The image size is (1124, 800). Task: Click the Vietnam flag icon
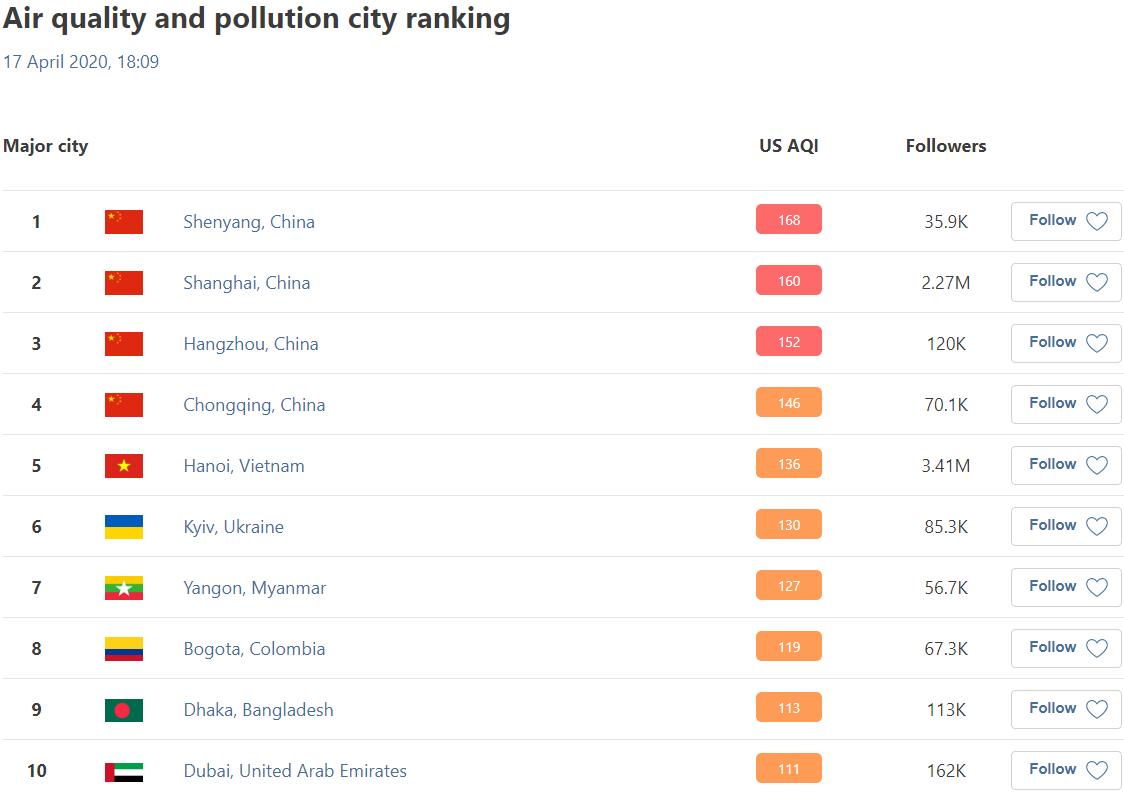(x=124, y=466)
